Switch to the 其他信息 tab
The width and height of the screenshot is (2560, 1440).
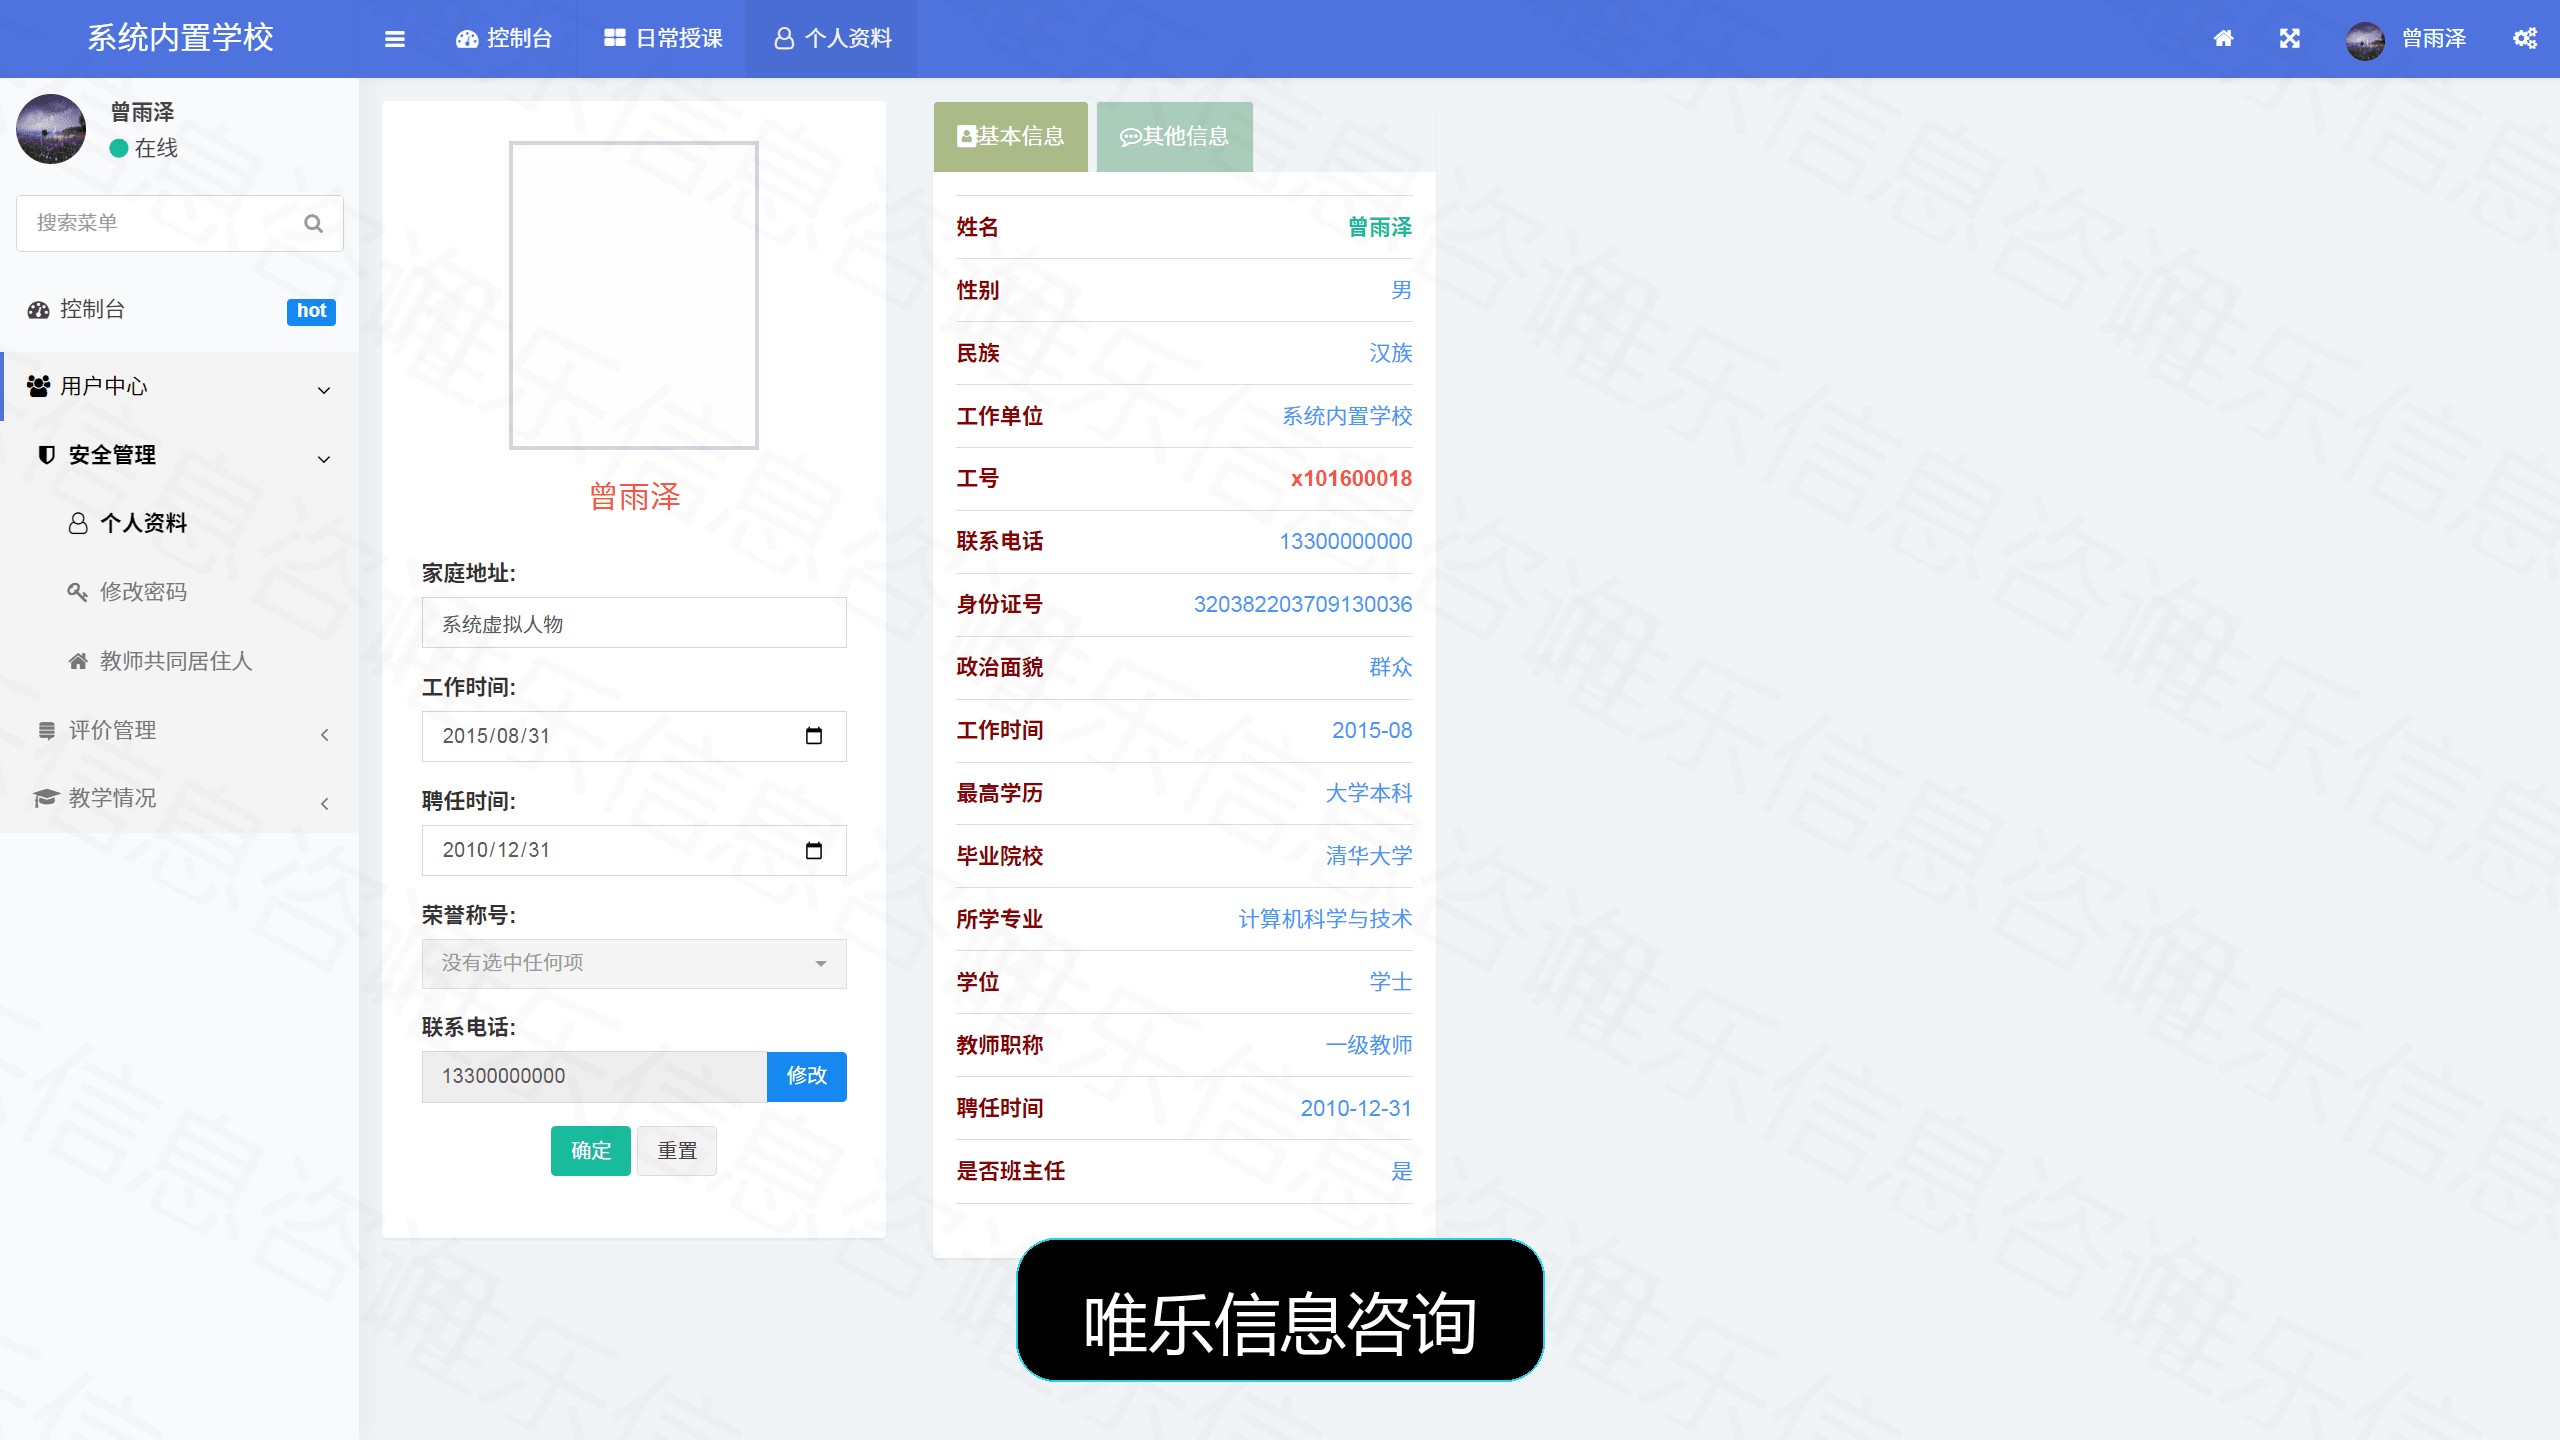click(1175, 137)
